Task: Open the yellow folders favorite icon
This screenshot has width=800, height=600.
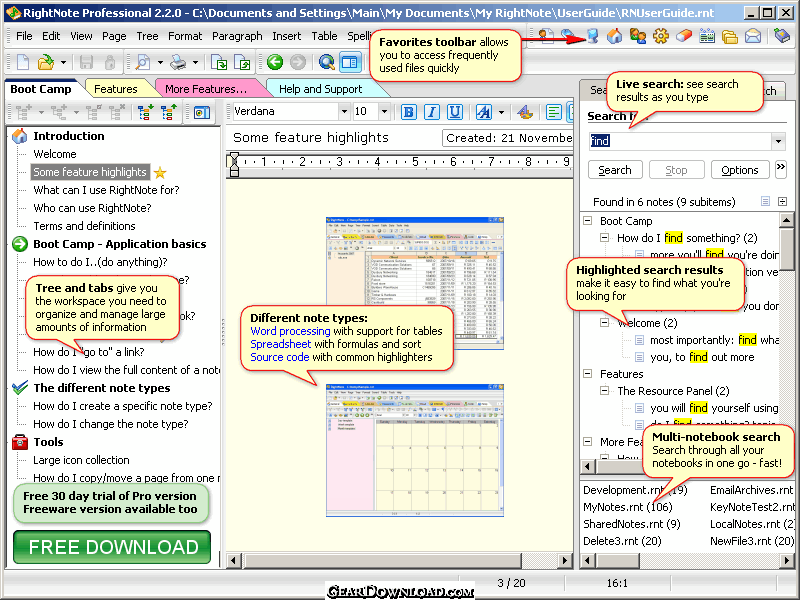Action: coord(730,36)
